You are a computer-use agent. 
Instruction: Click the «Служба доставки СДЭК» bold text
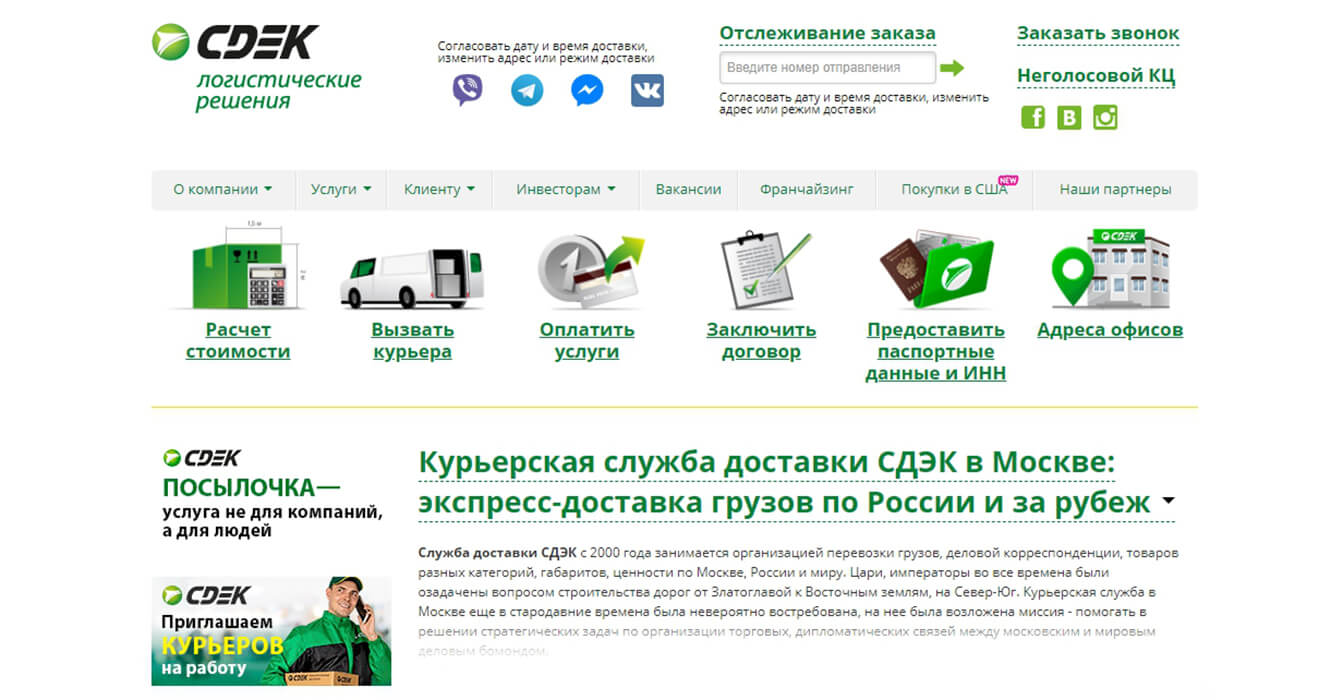[496, 553]
